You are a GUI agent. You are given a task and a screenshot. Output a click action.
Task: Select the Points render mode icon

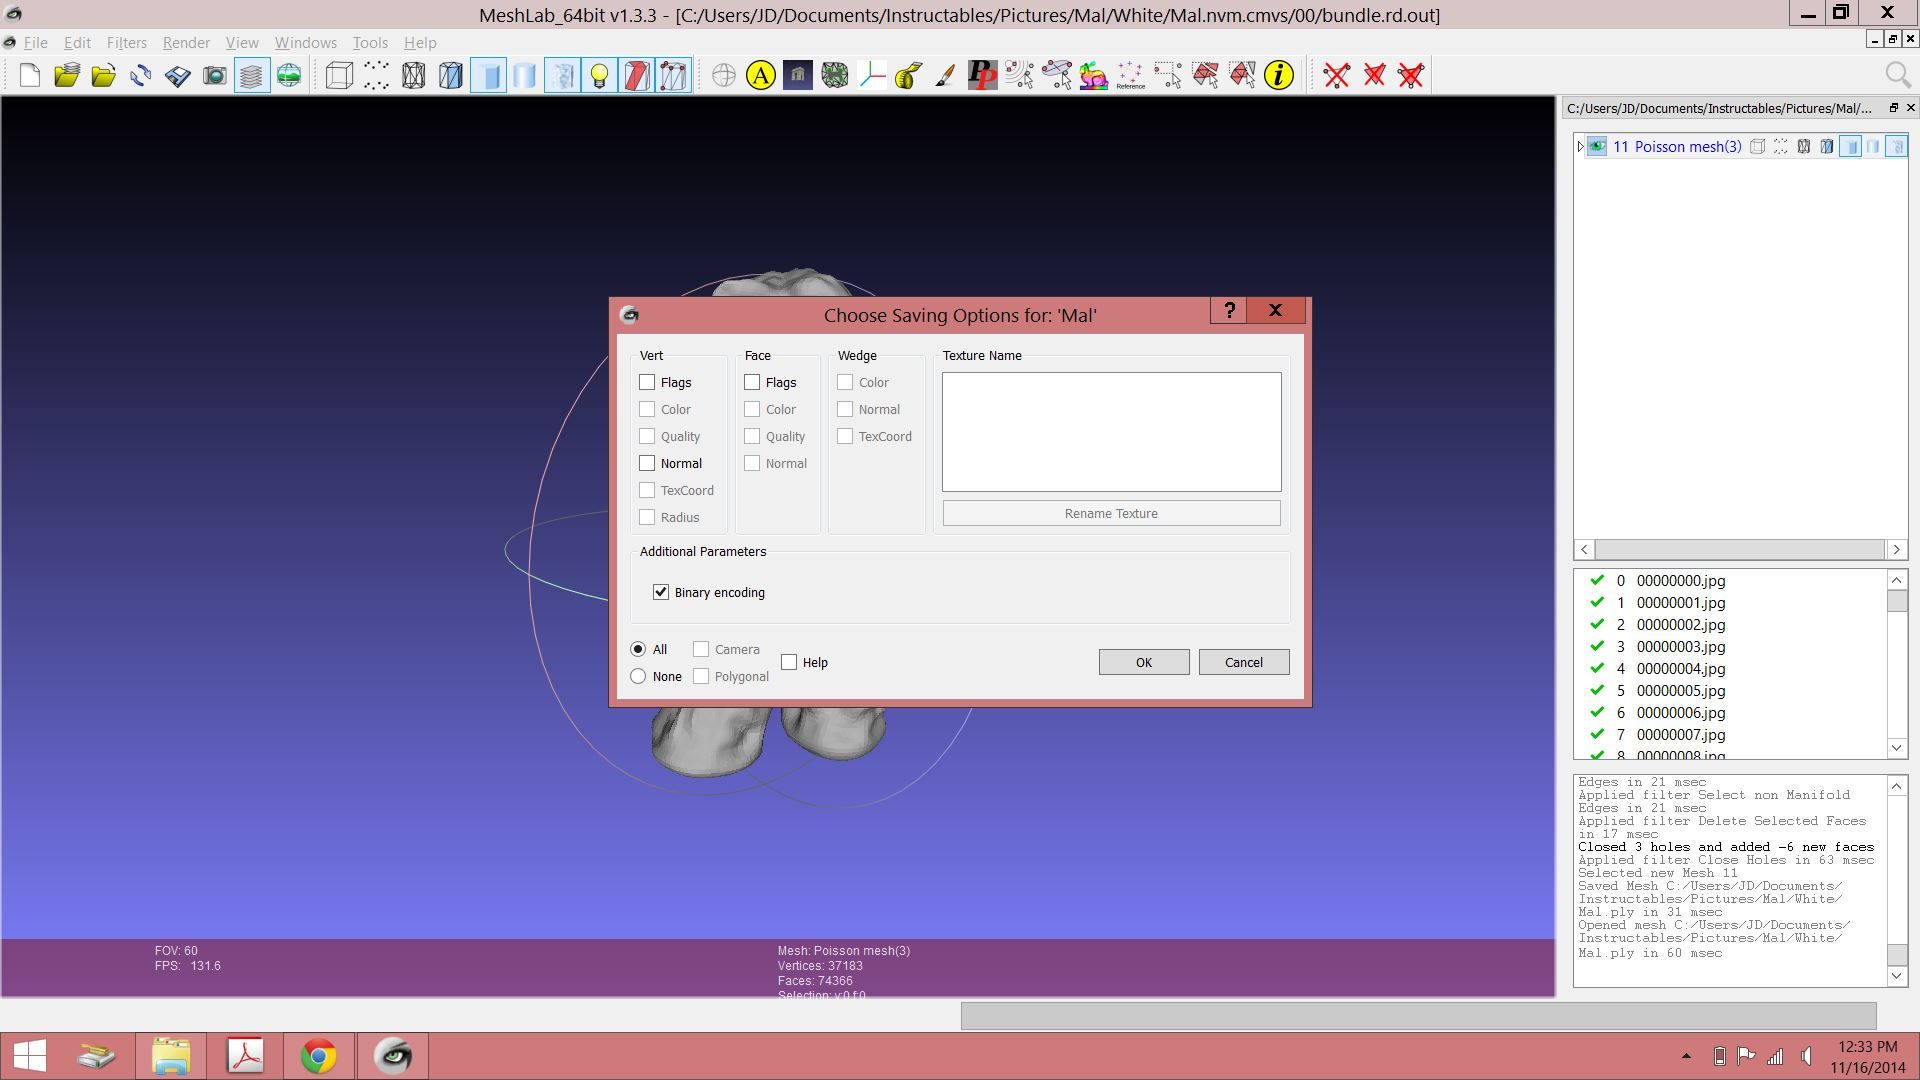pyautogui.click(x=376, y=76)
